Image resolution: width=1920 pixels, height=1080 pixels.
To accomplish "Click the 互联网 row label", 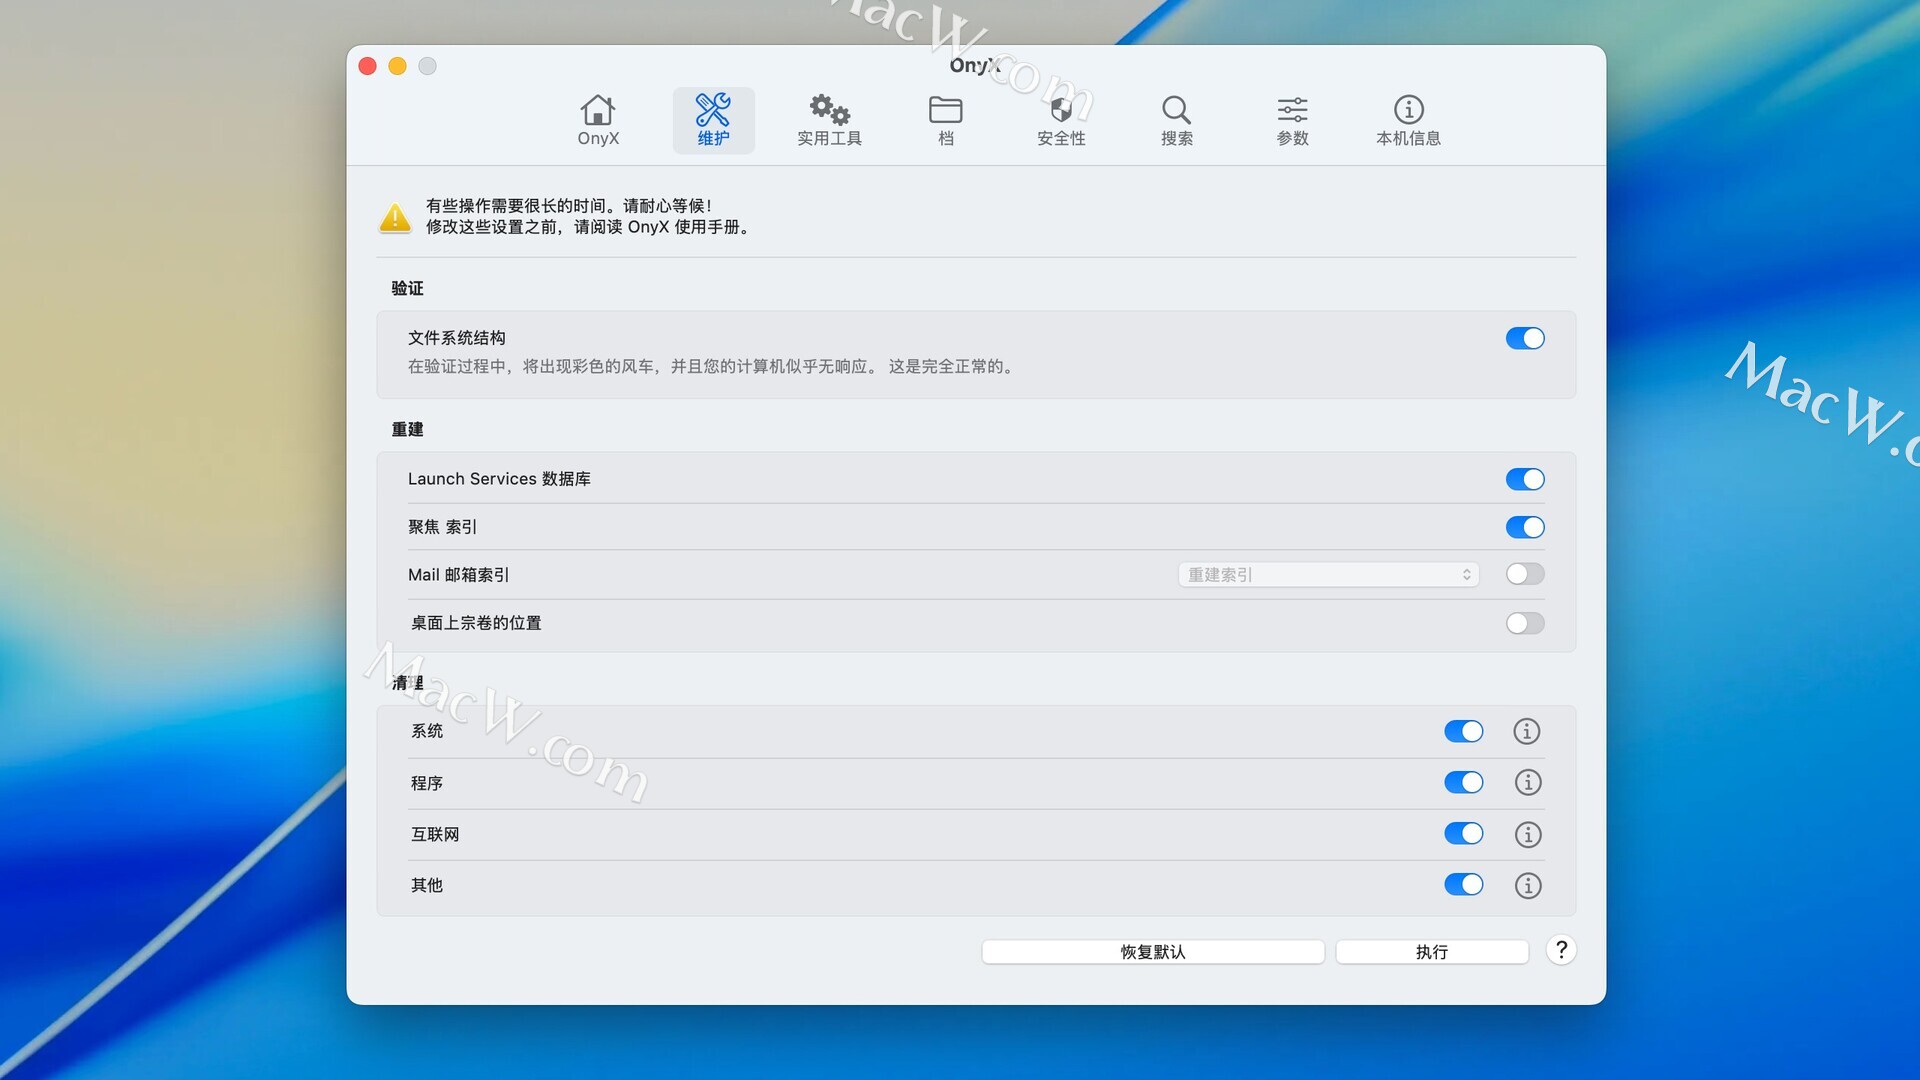I will 435,834.
